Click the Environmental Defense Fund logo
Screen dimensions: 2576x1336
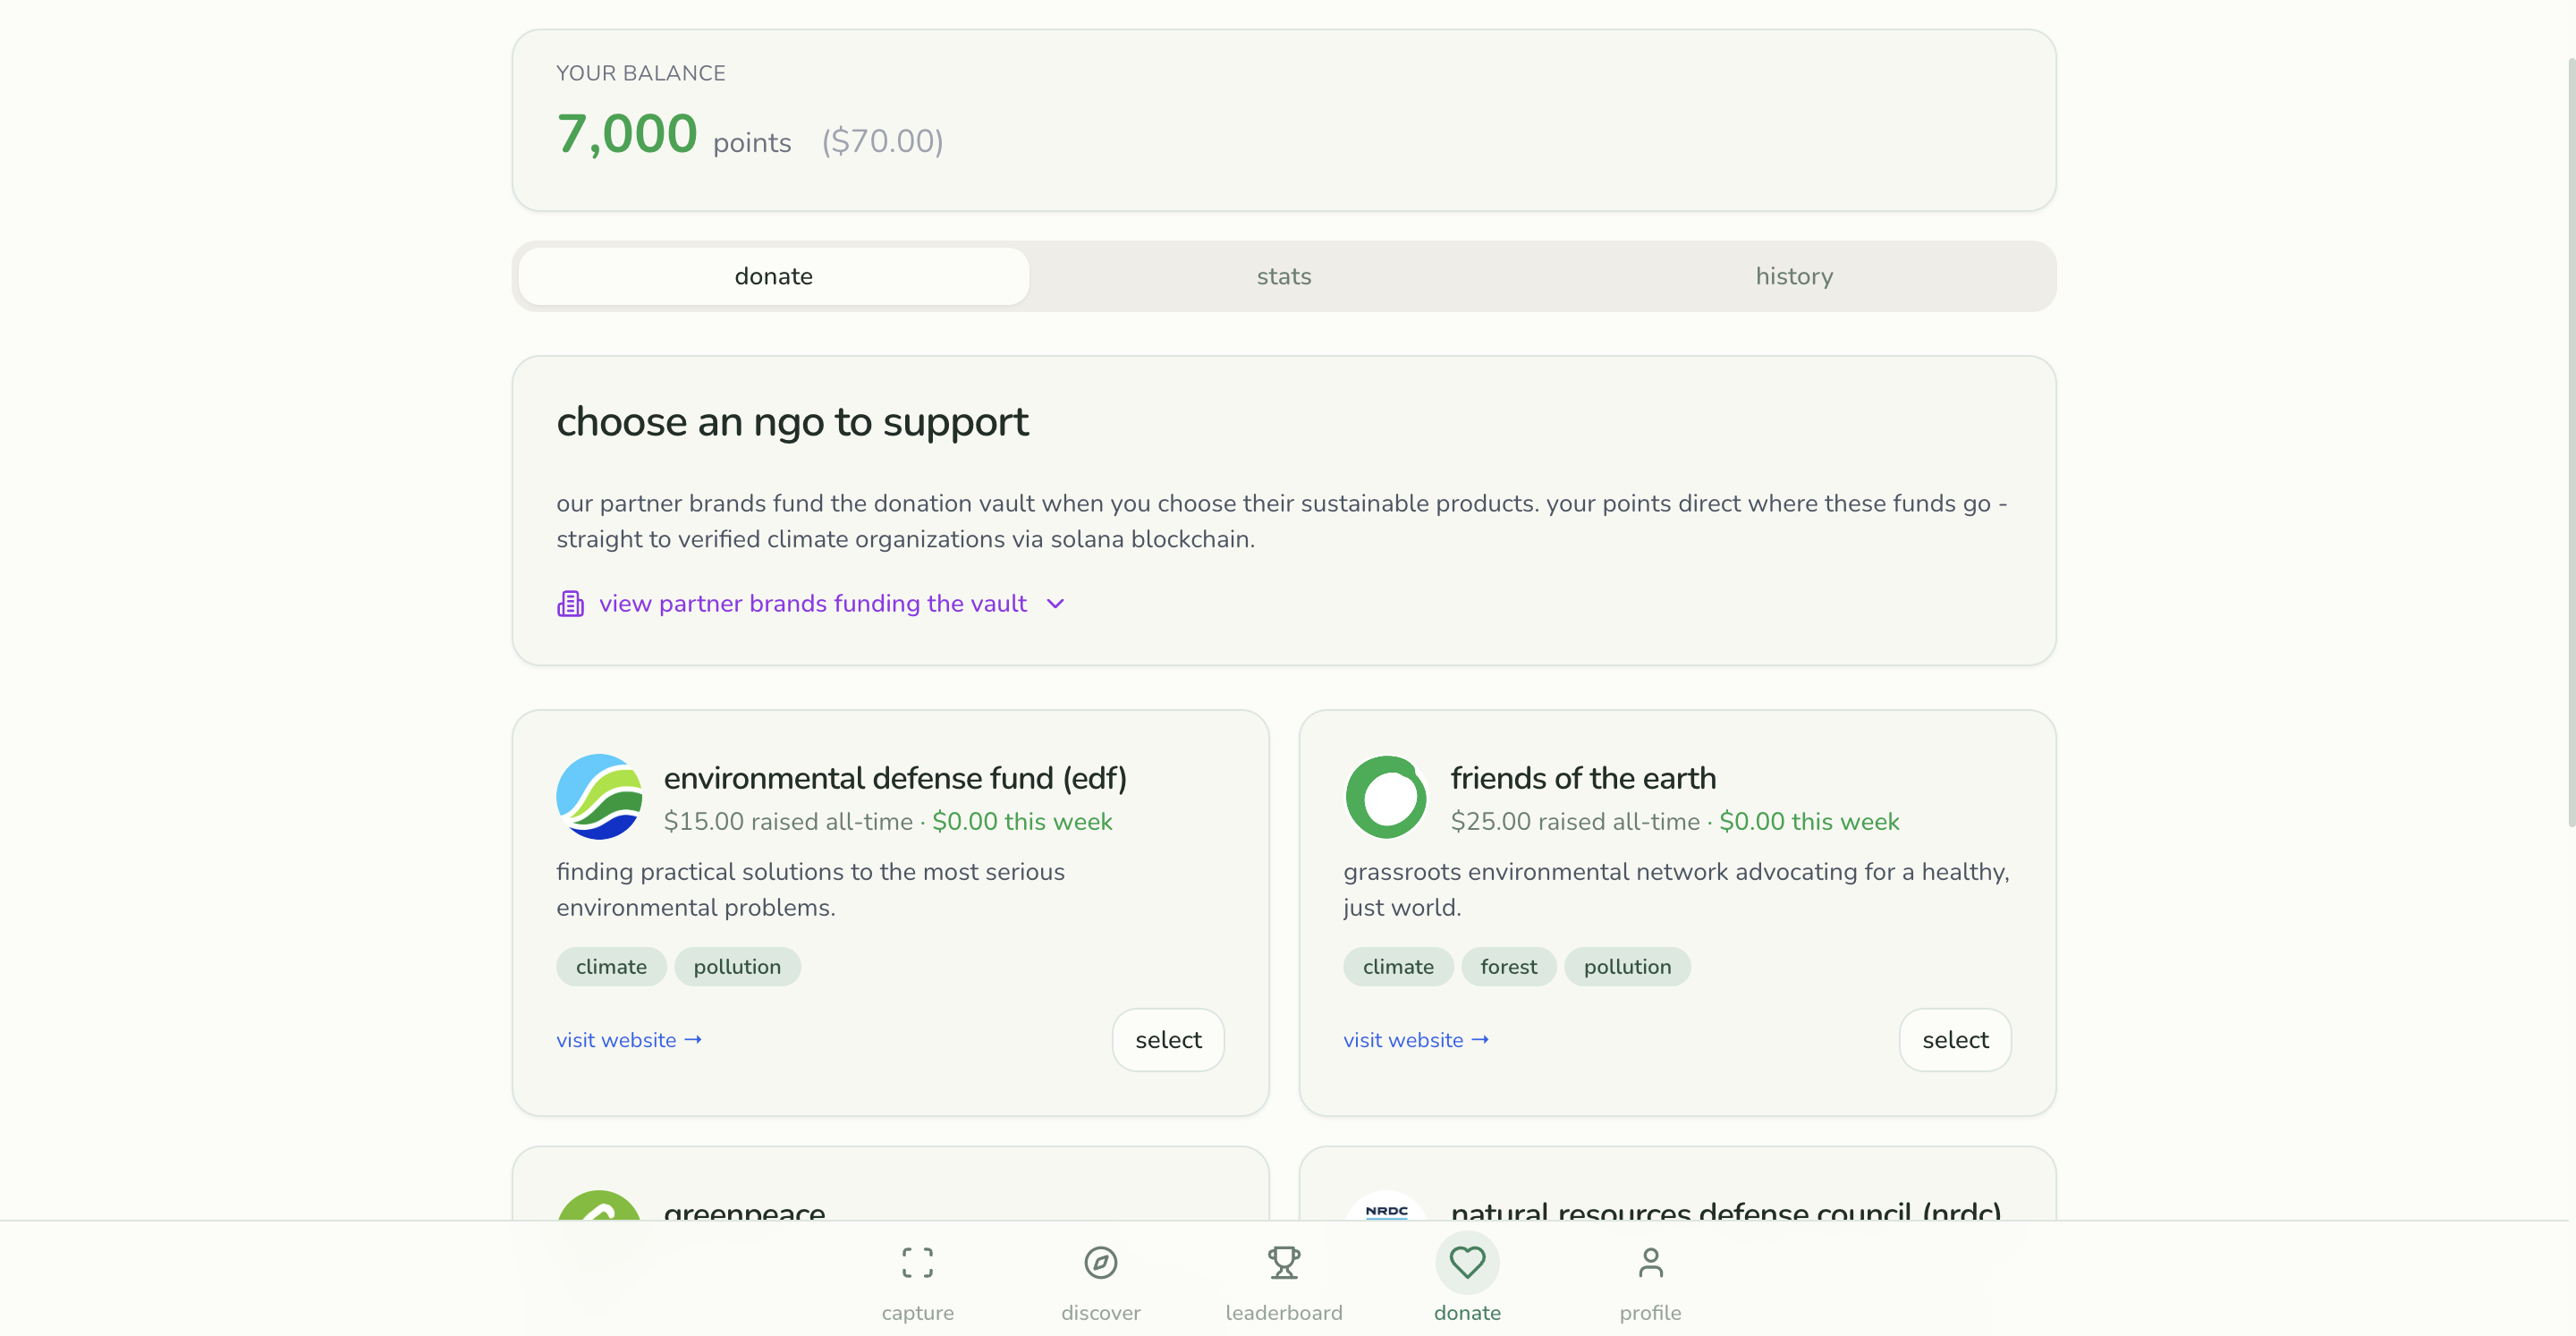(x=599, y=797)
